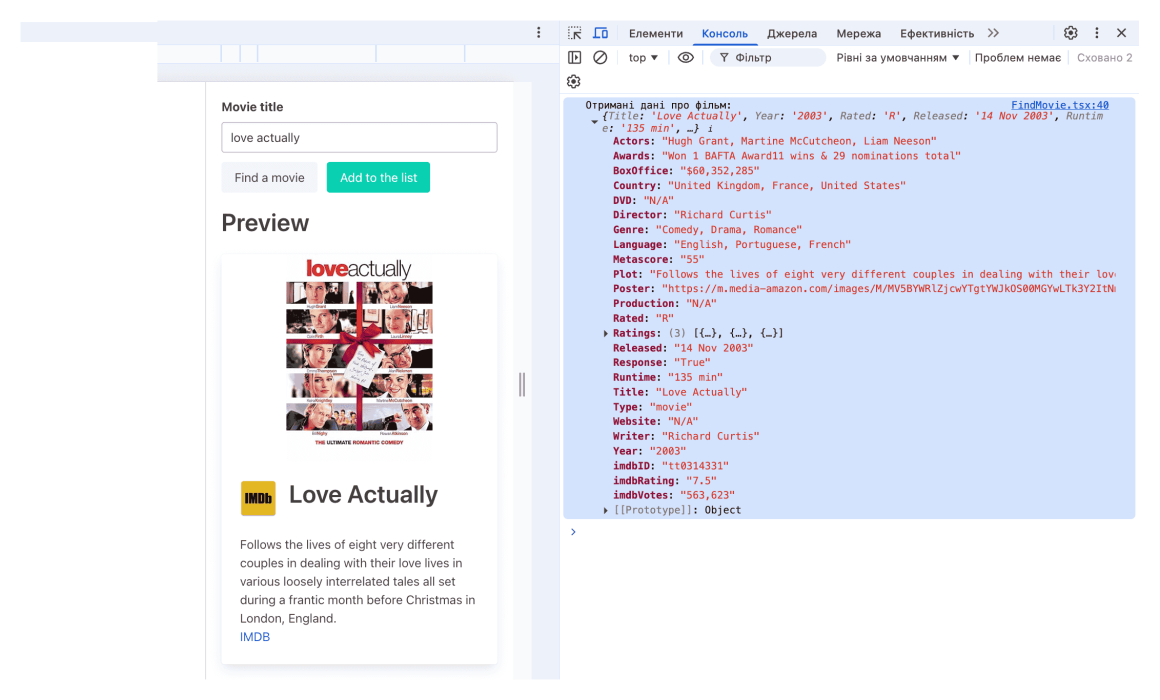This screenshot has width=1160, height=700.
Task: Open console settings gear below toolbar
Action: click(574, 82)
